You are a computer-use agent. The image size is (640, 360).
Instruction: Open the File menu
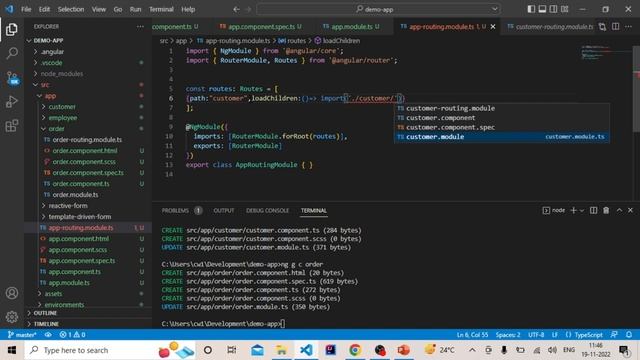click(26, 9)
